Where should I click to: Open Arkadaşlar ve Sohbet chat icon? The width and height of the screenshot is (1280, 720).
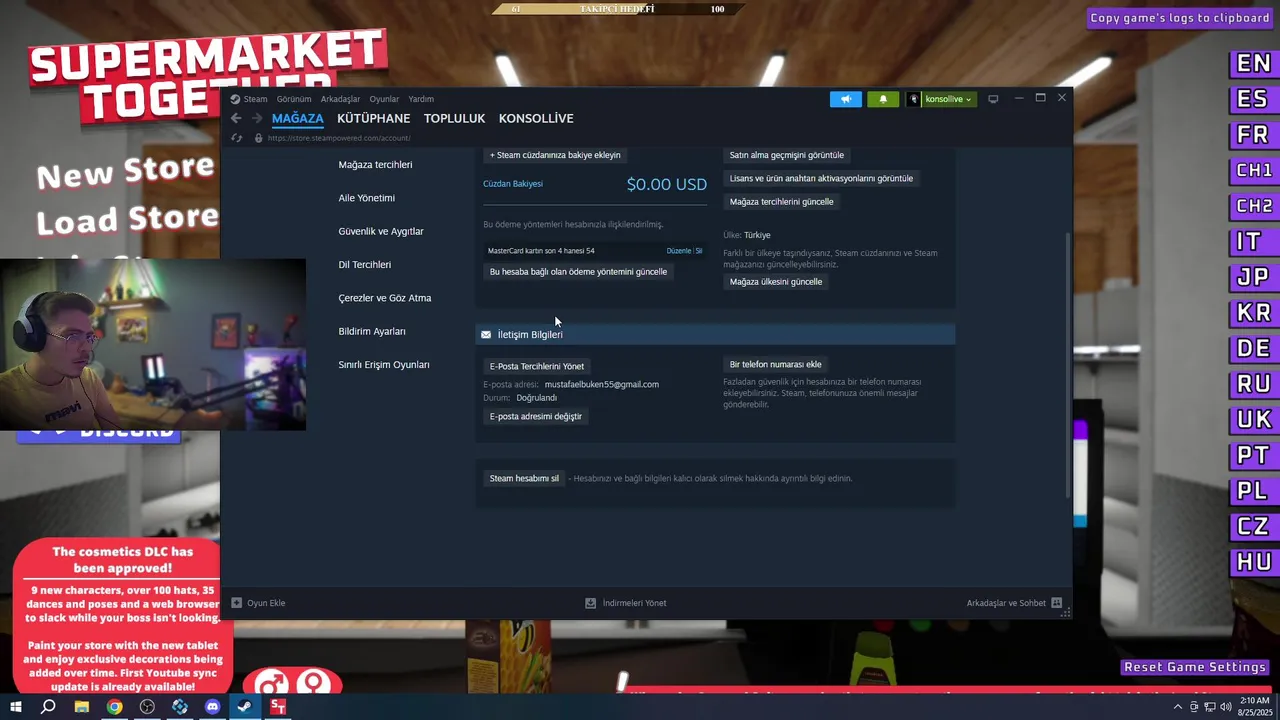click(x=1056, y=603)
